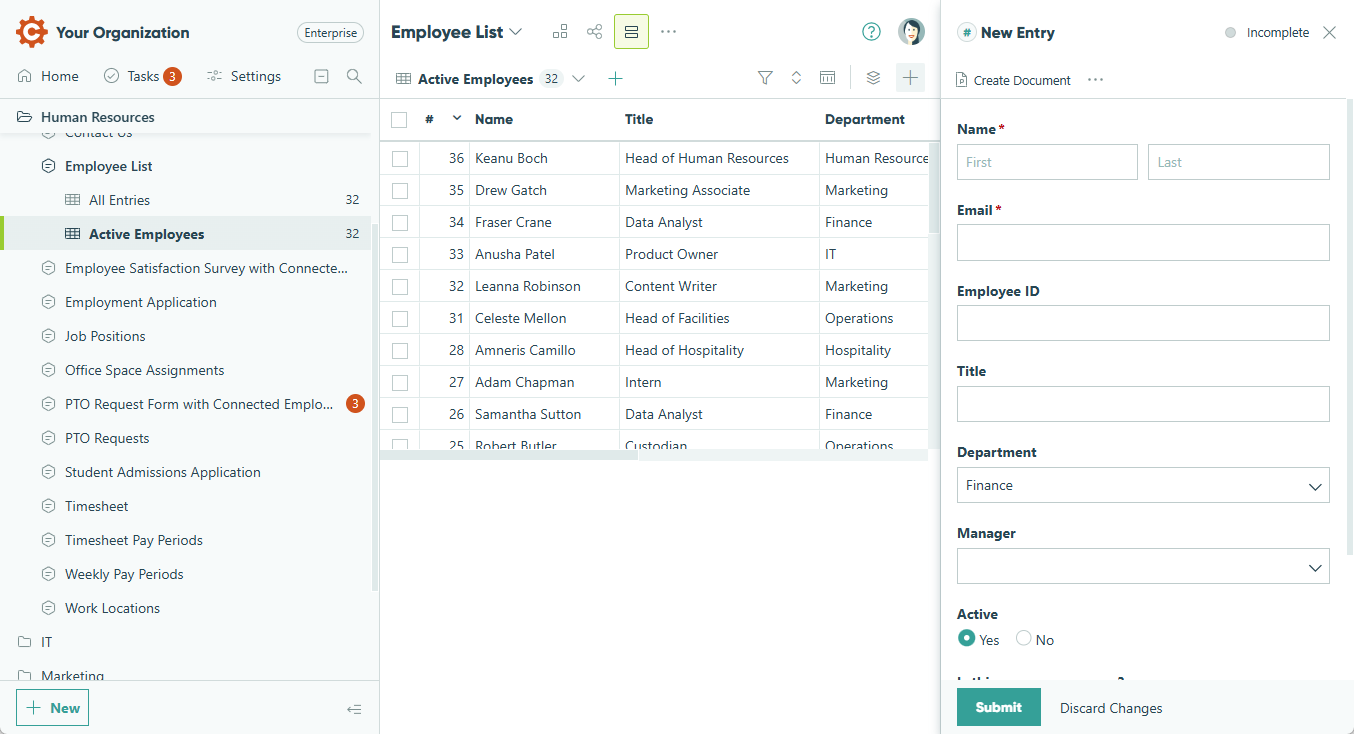Select the highlighted Entries view icon

(x=631, y=32)
